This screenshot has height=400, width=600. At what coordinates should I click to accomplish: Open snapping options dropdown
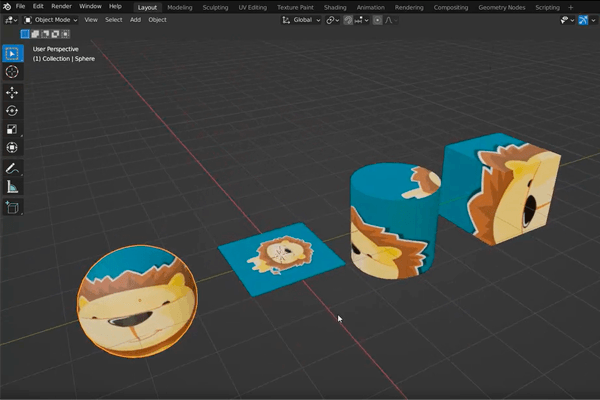click(362, 20)
